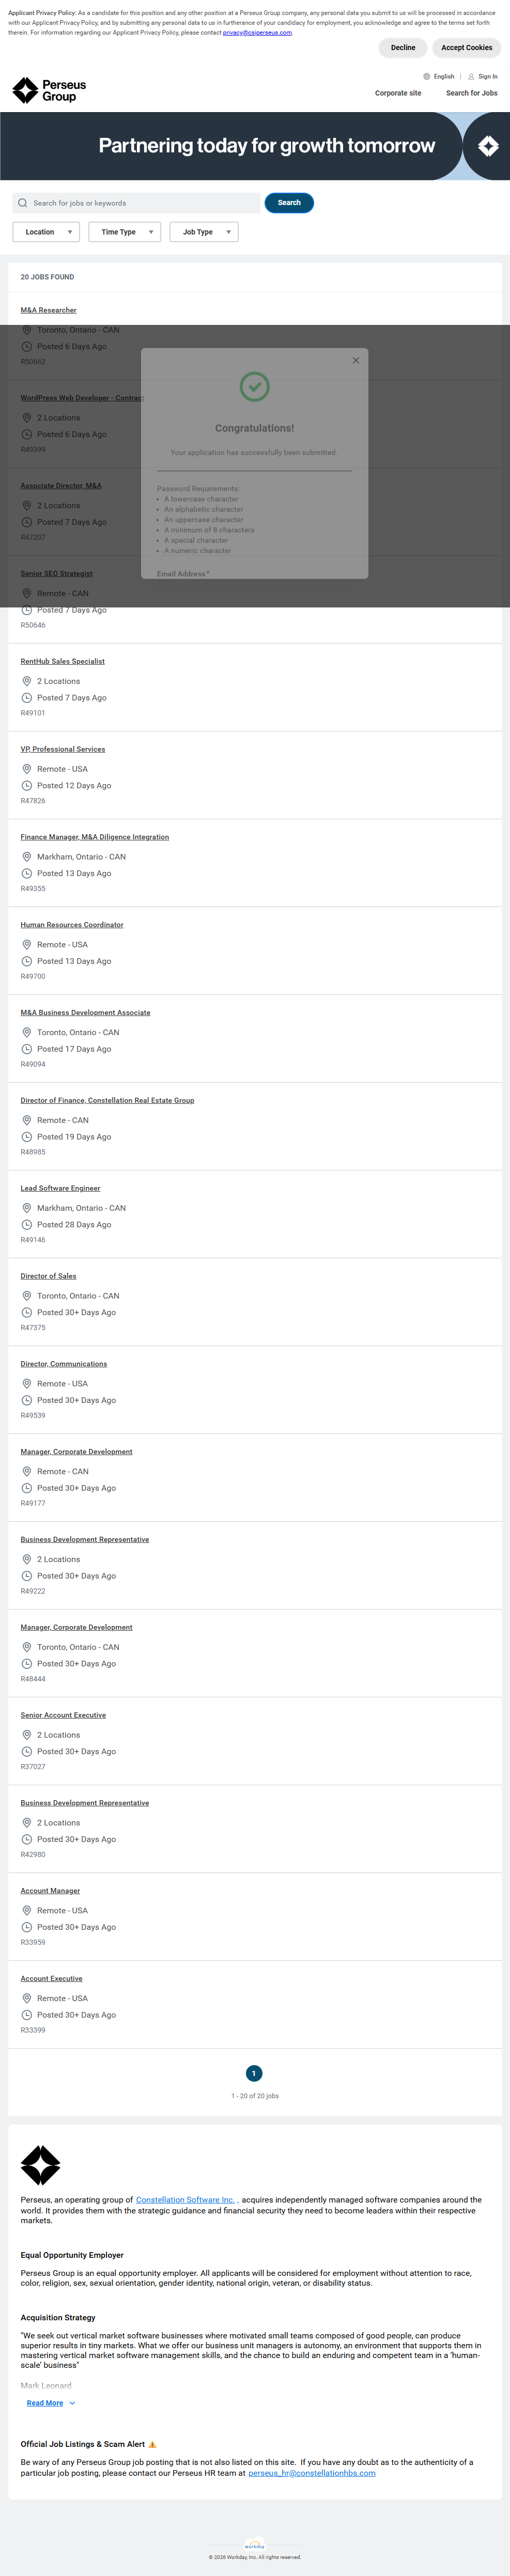Click the scam alert warning icon
Viewport: 510px width, 2576px height.
[x=153, y=2444]
